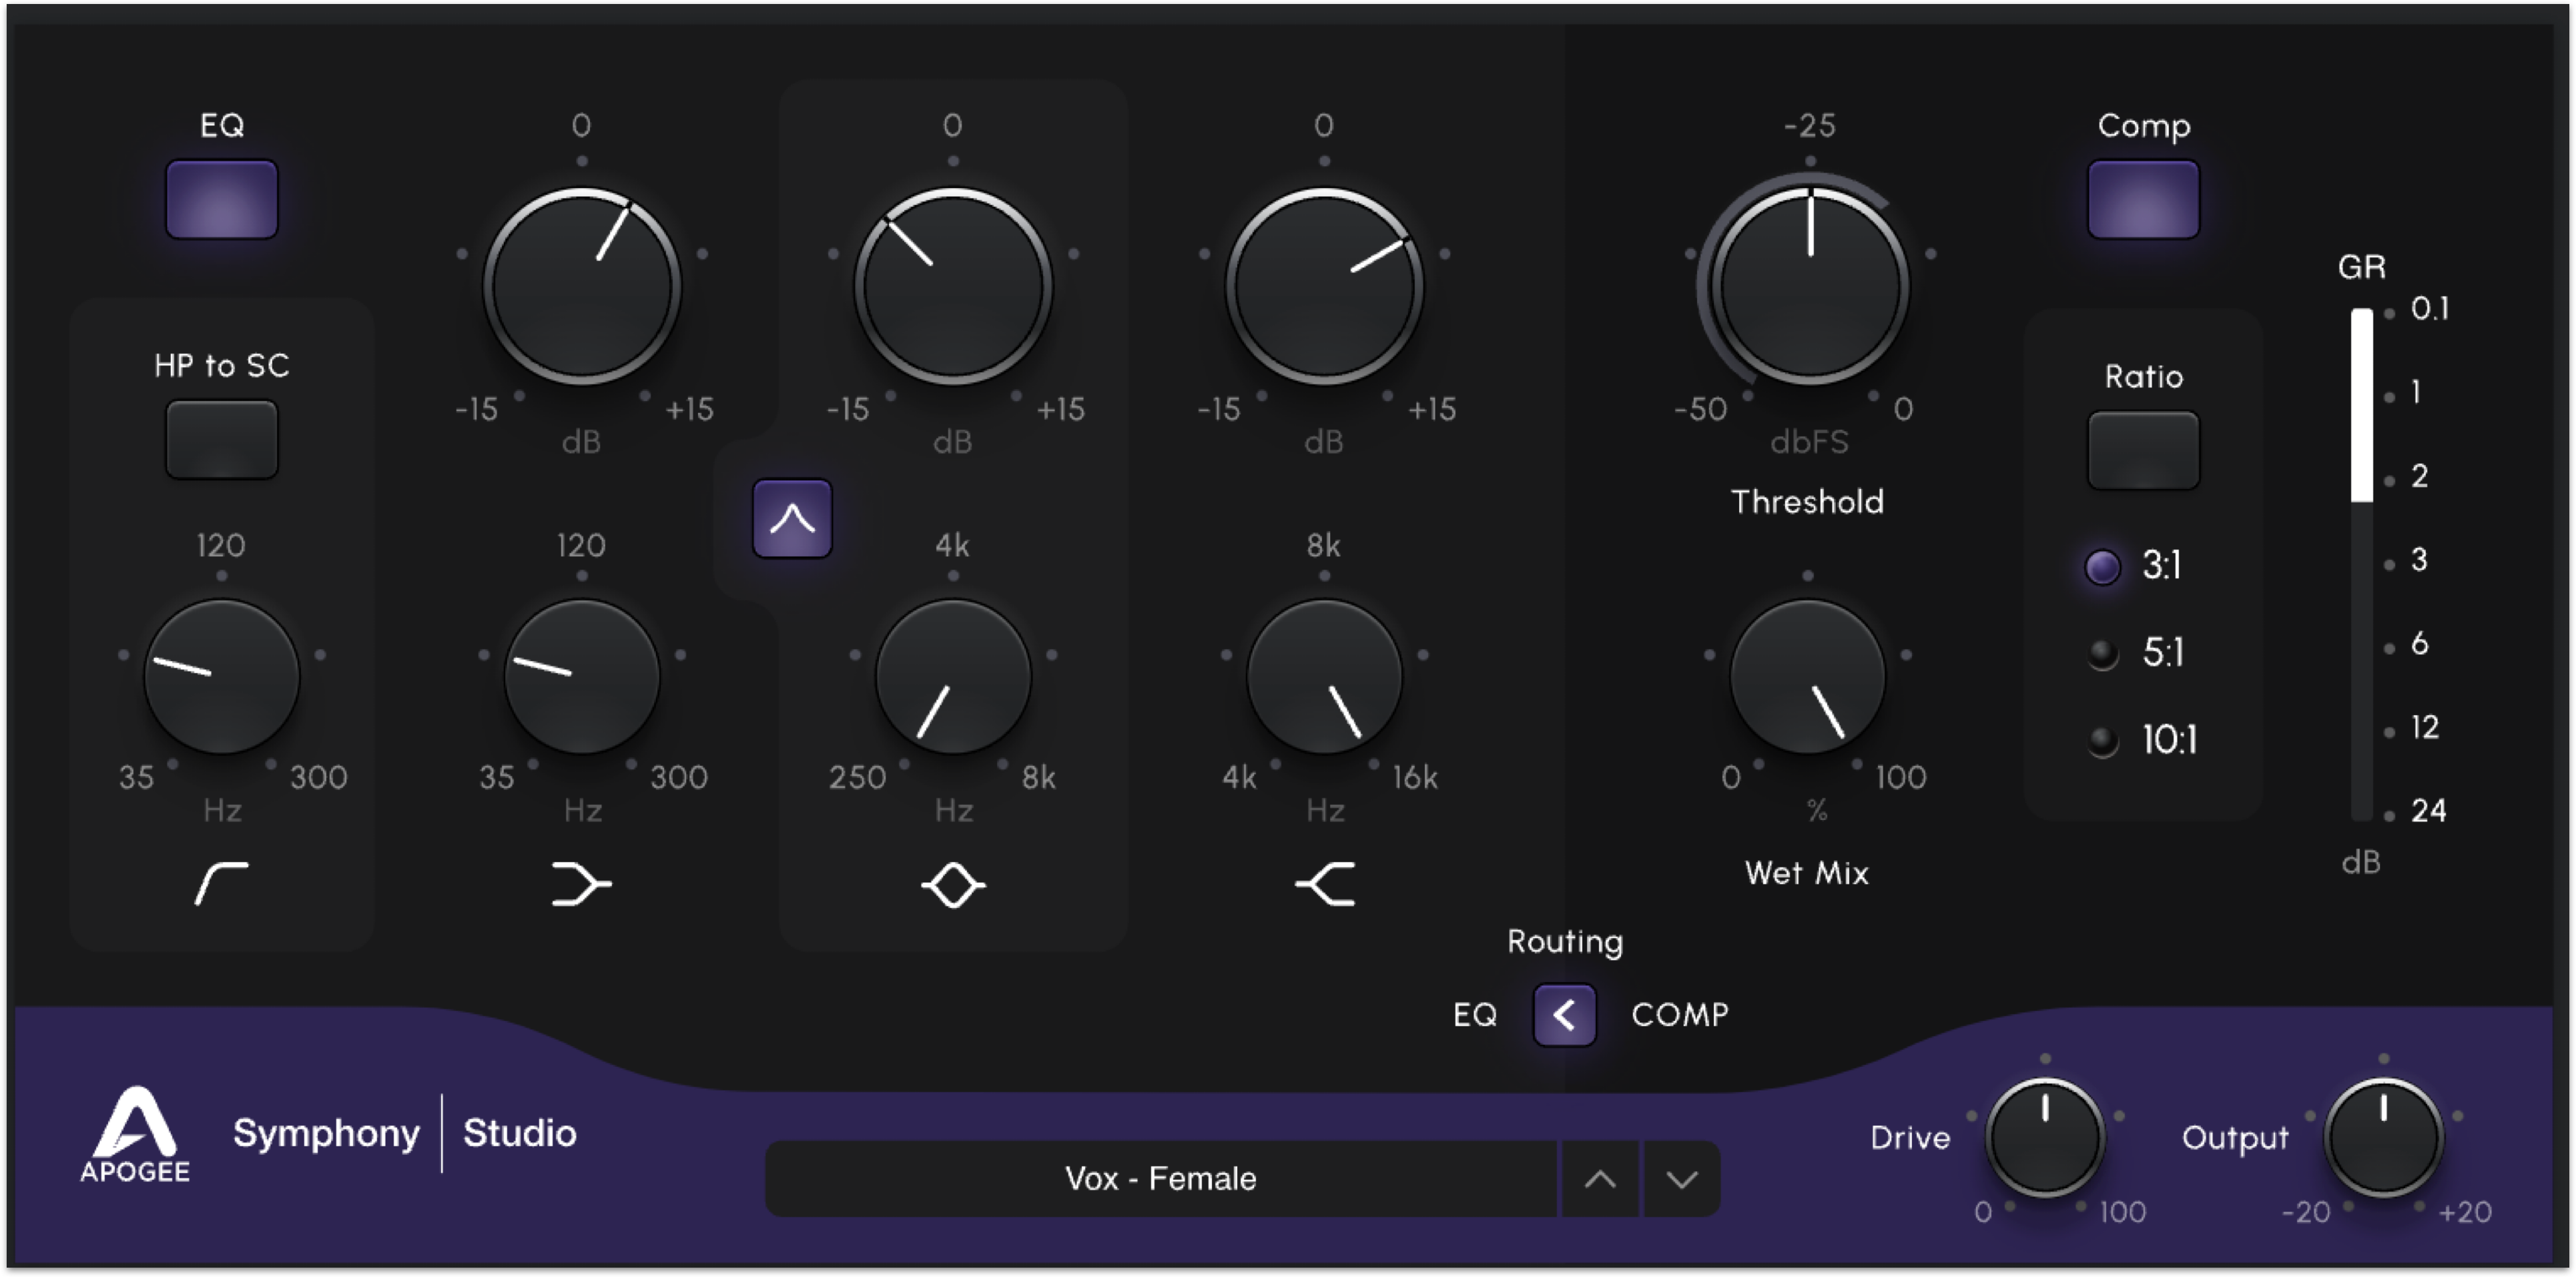Click the Threshold dbFS knob
Viewport: 2576px width, 1277px height.
click(1809, 287)
